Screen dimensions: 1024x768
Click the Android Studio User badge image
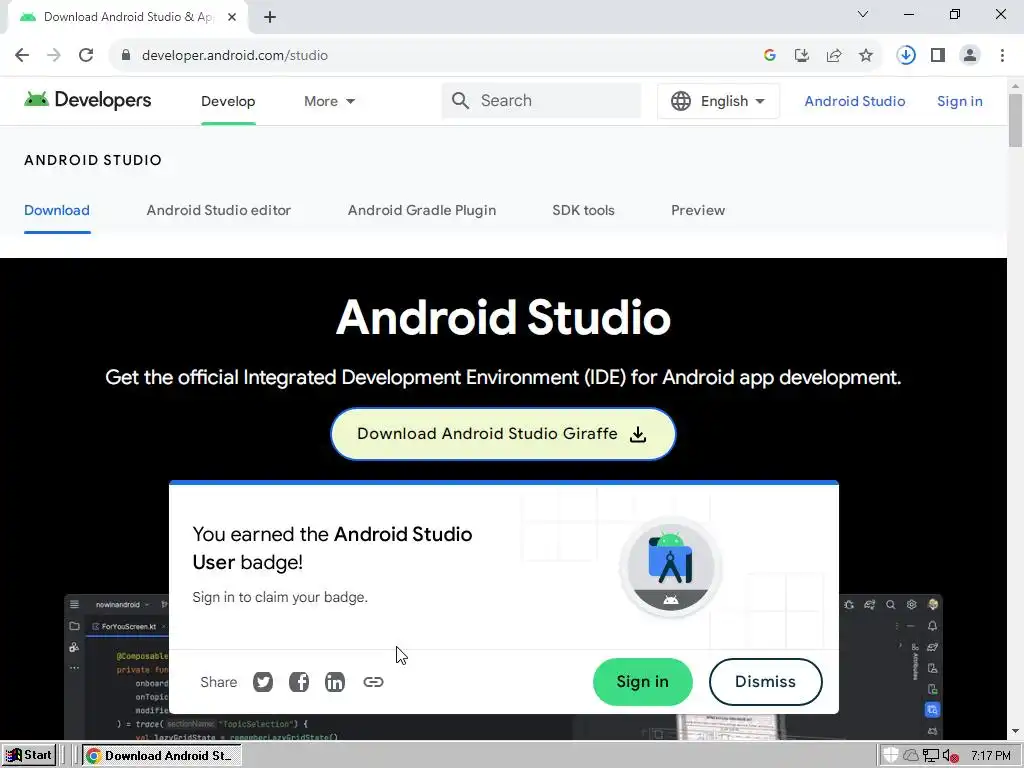(671, 567)
